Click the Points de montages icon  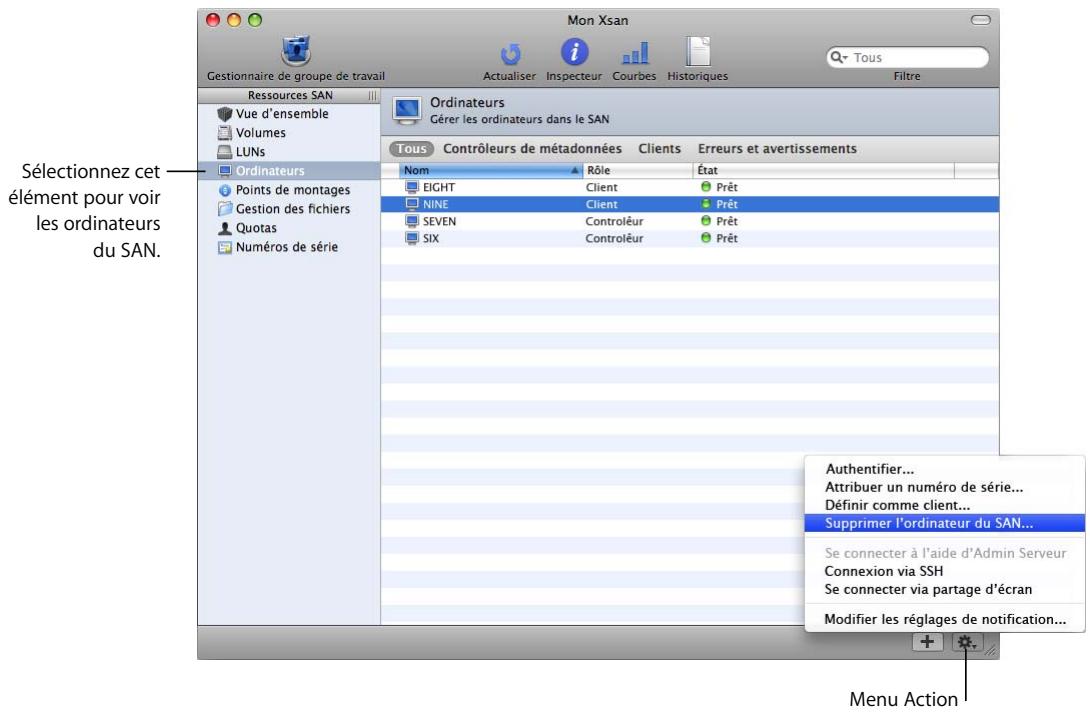click(224, 190)
